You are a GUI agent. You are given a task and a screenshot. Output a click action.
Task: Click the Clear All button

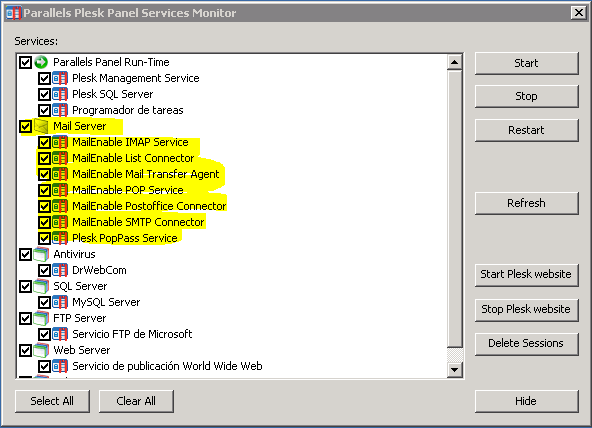coord(136,401)
